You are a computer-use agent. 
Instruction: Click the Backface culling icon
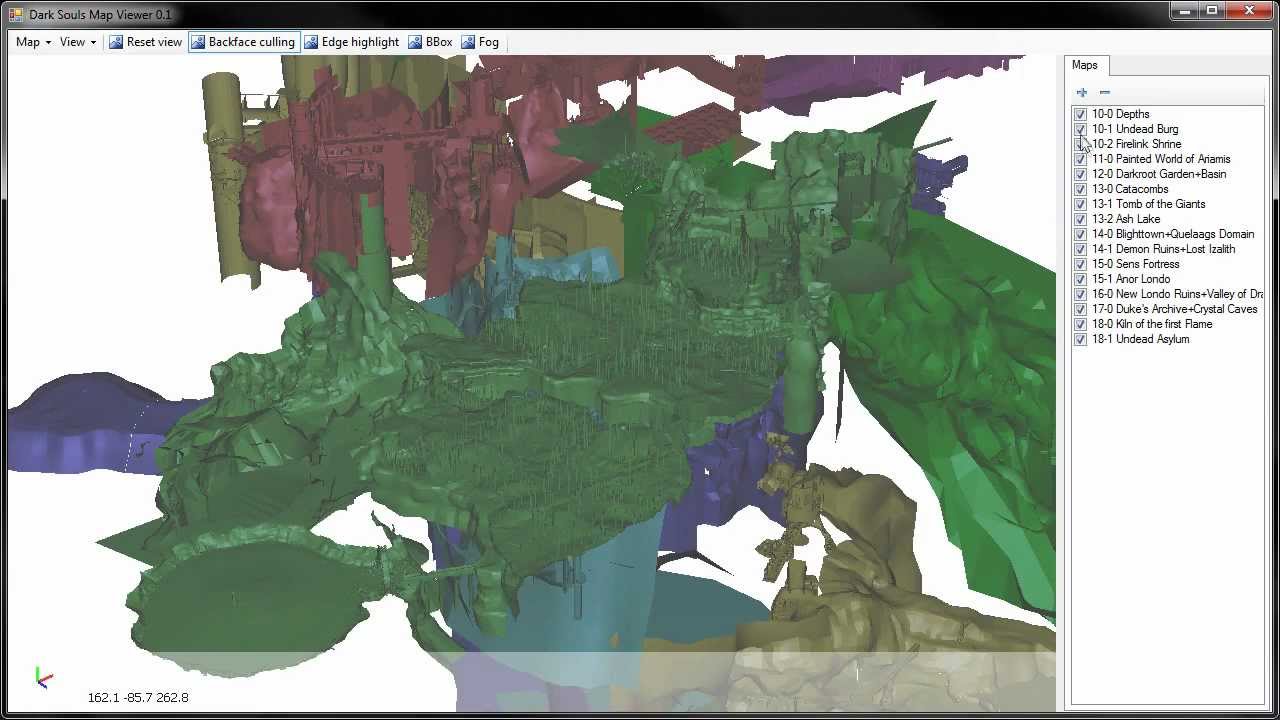[198, 42]
